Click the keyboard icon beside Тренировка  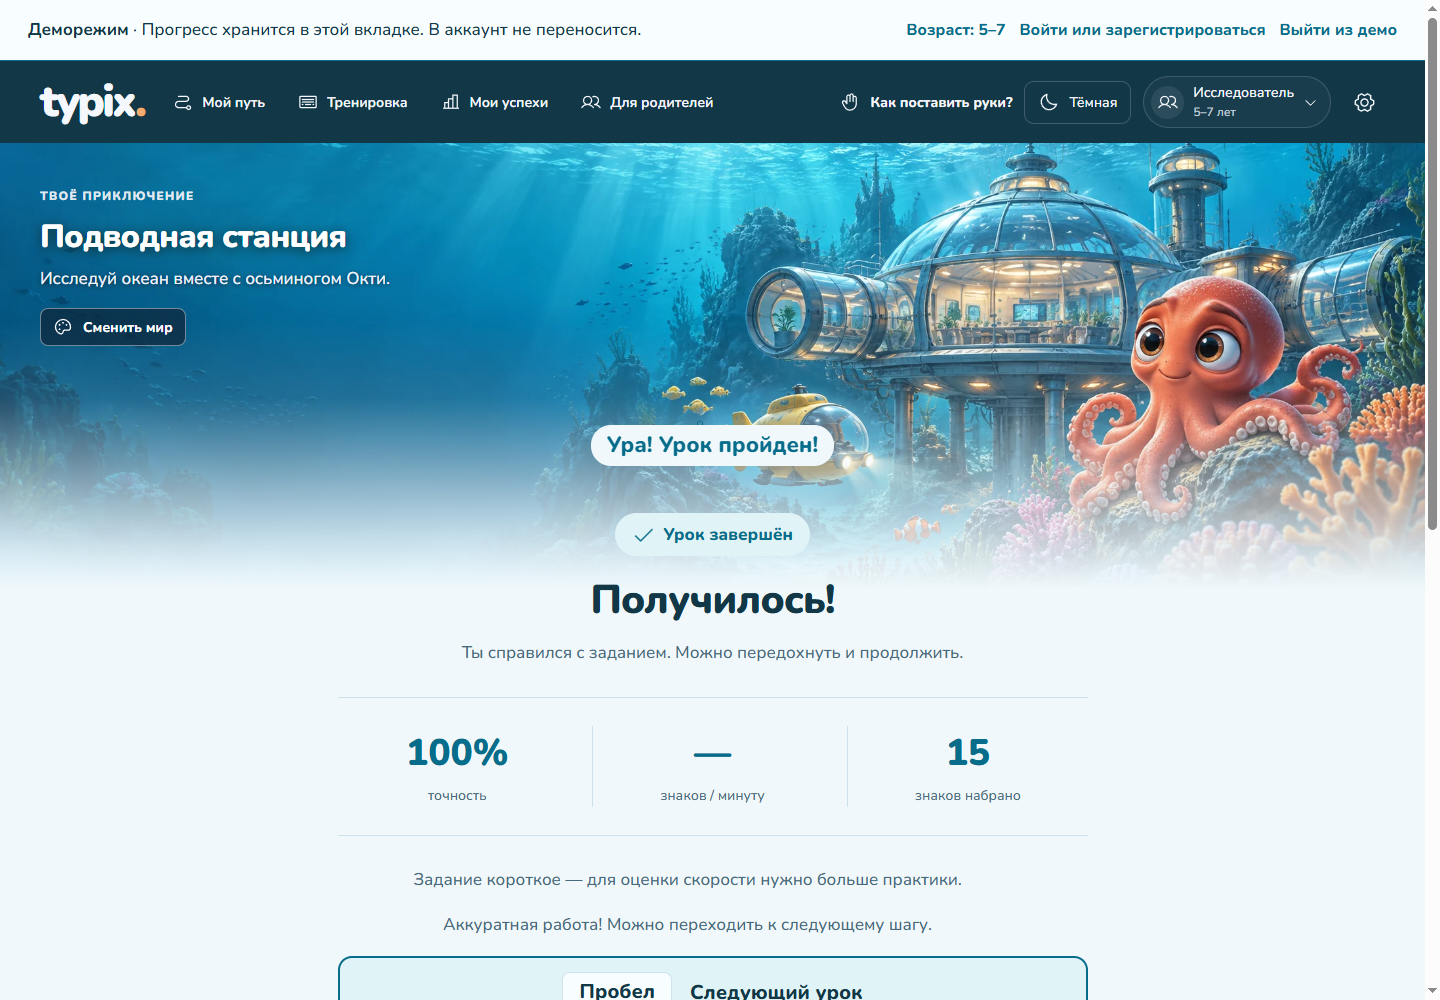click(308, 102)
